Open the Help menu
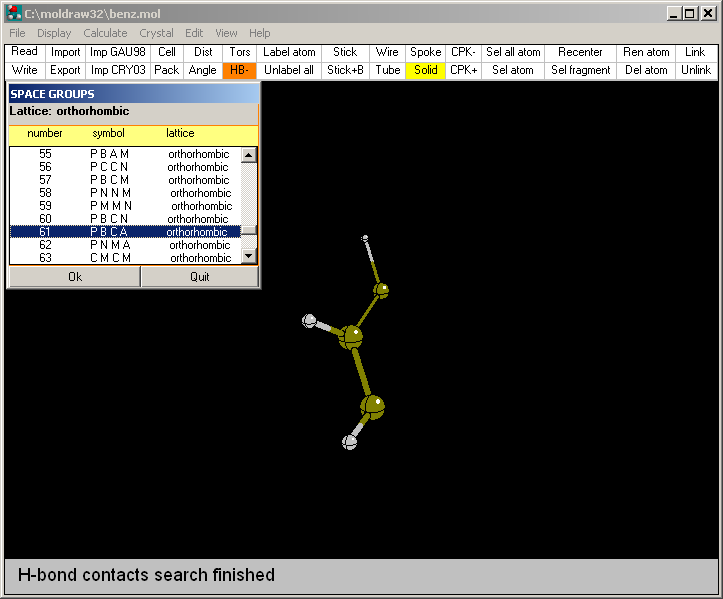 [260, 33]
